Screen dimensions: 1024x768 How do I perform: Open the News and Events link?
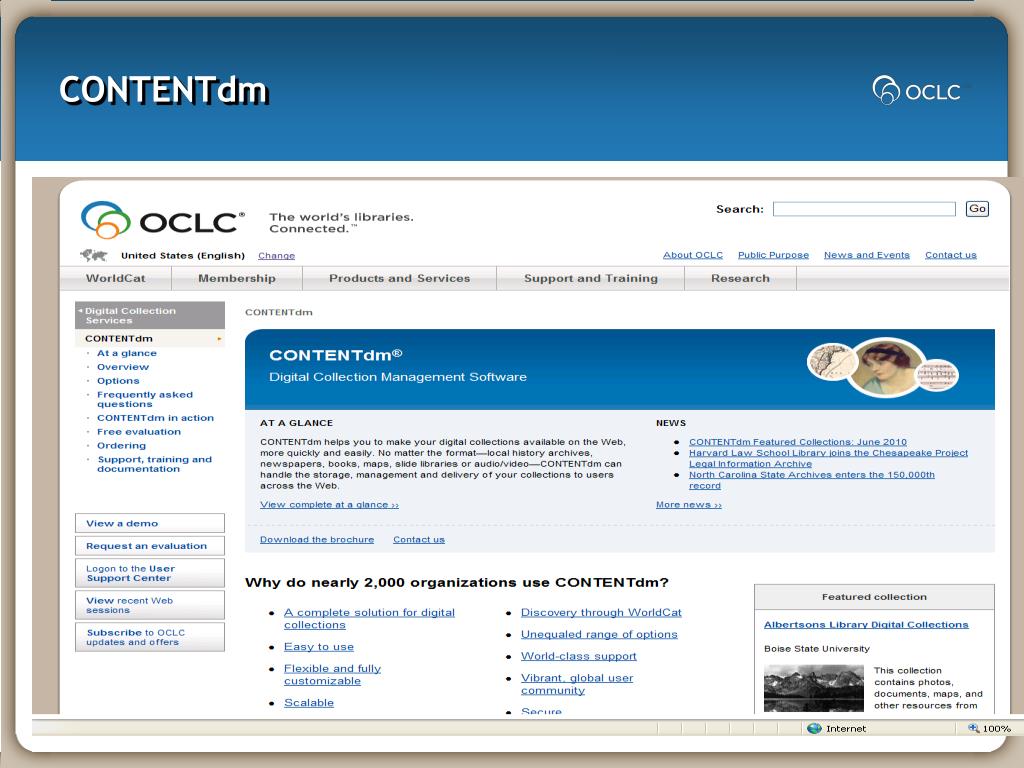point(867,255)
